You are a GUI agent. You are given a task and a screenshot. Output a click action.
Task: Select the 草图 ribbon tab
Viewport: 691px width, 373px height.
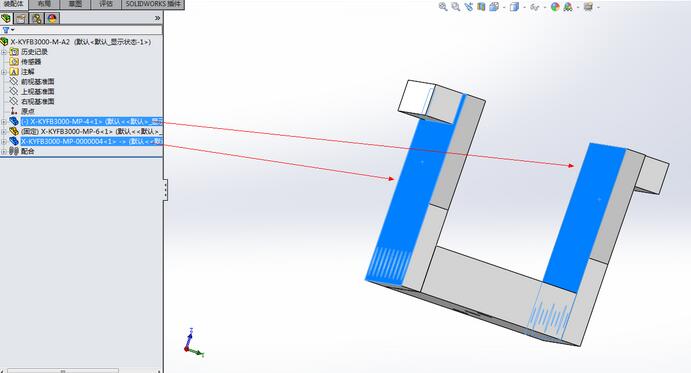coord(75,4)
